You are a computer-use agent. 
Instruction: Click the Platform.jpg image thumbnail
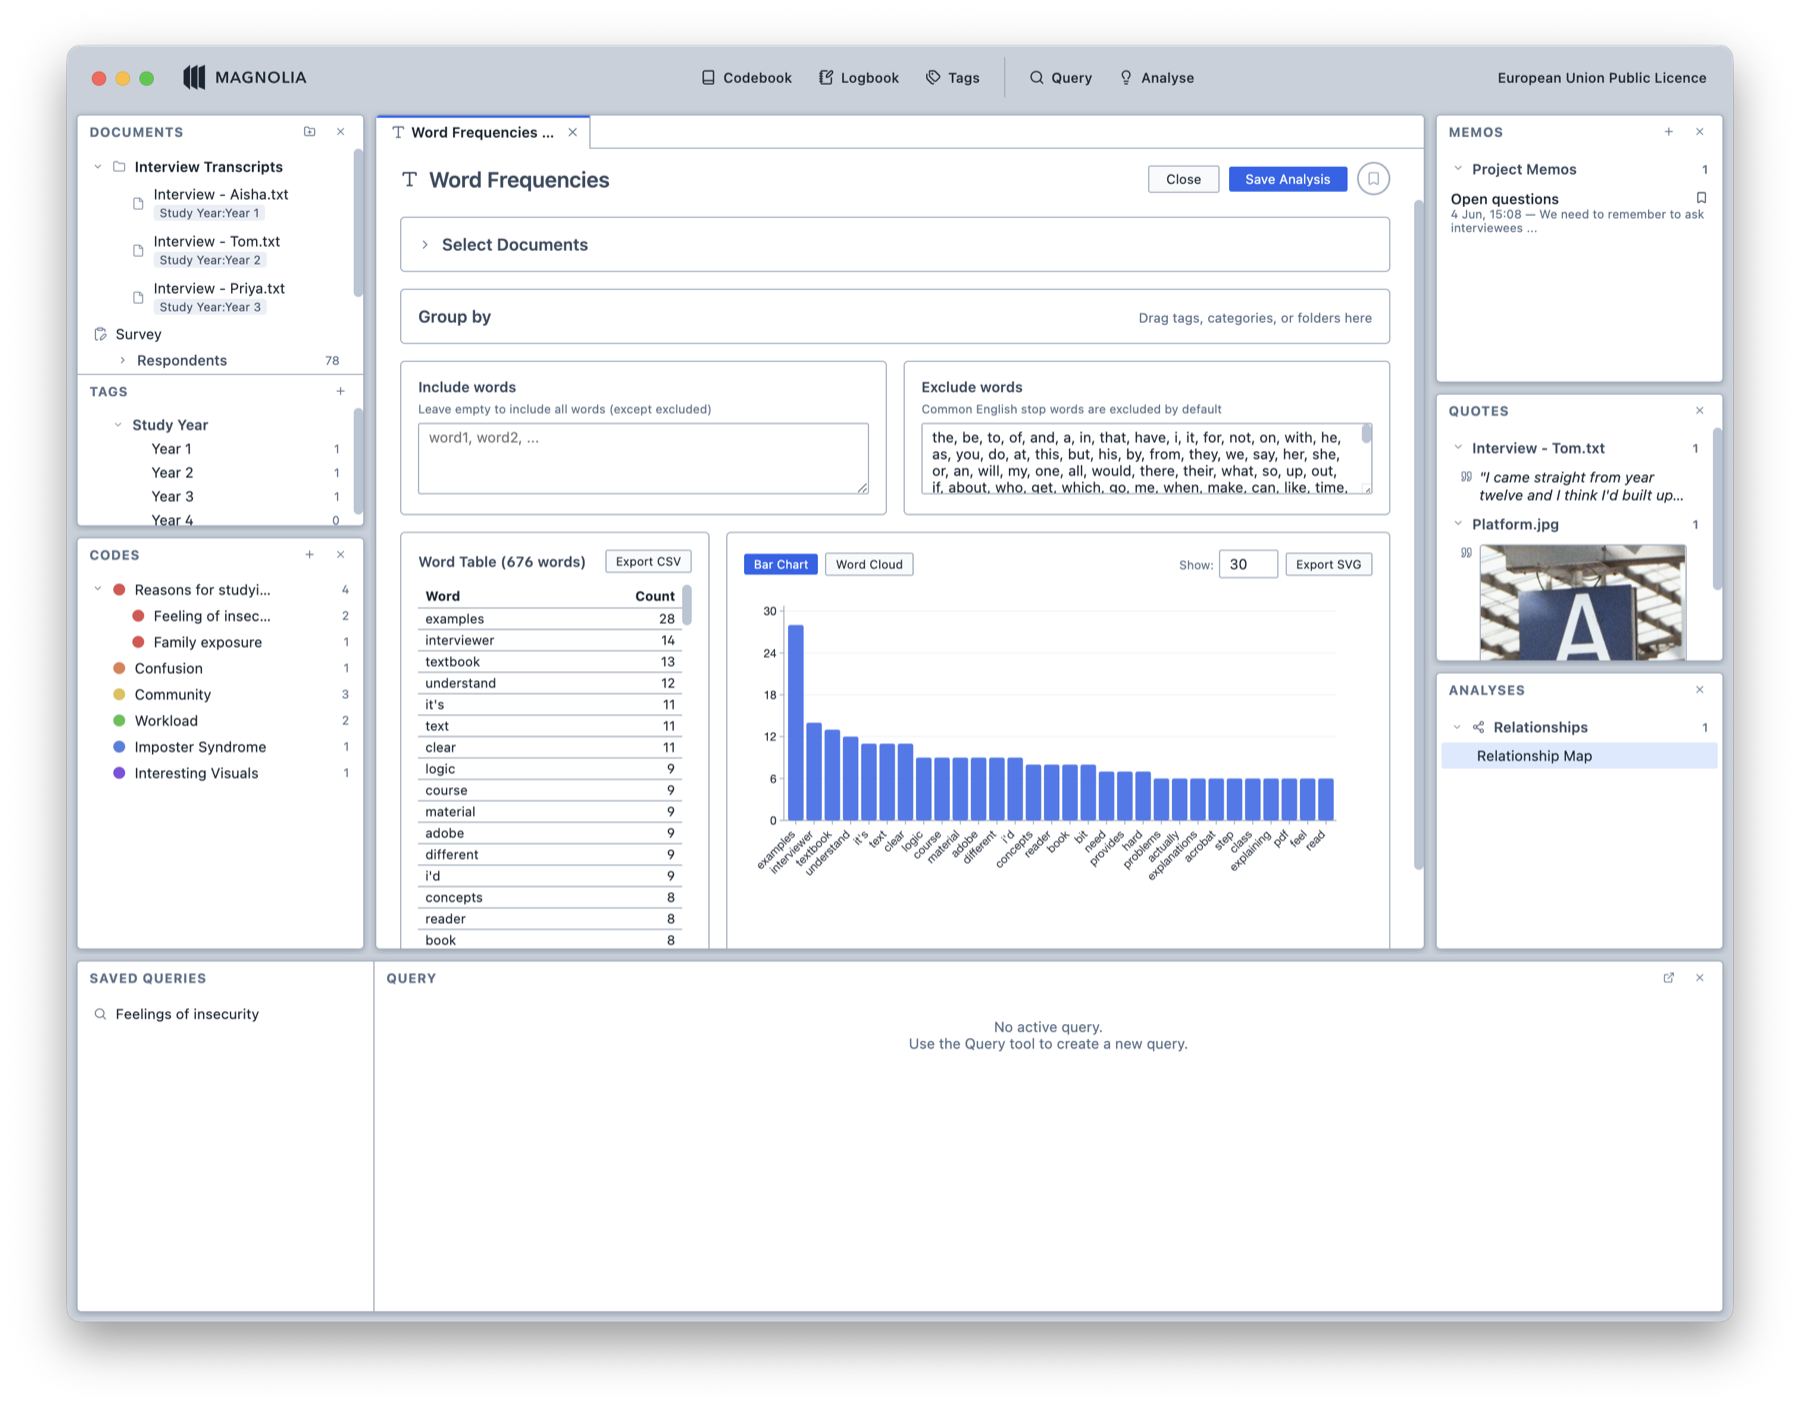pos(1582,602)
